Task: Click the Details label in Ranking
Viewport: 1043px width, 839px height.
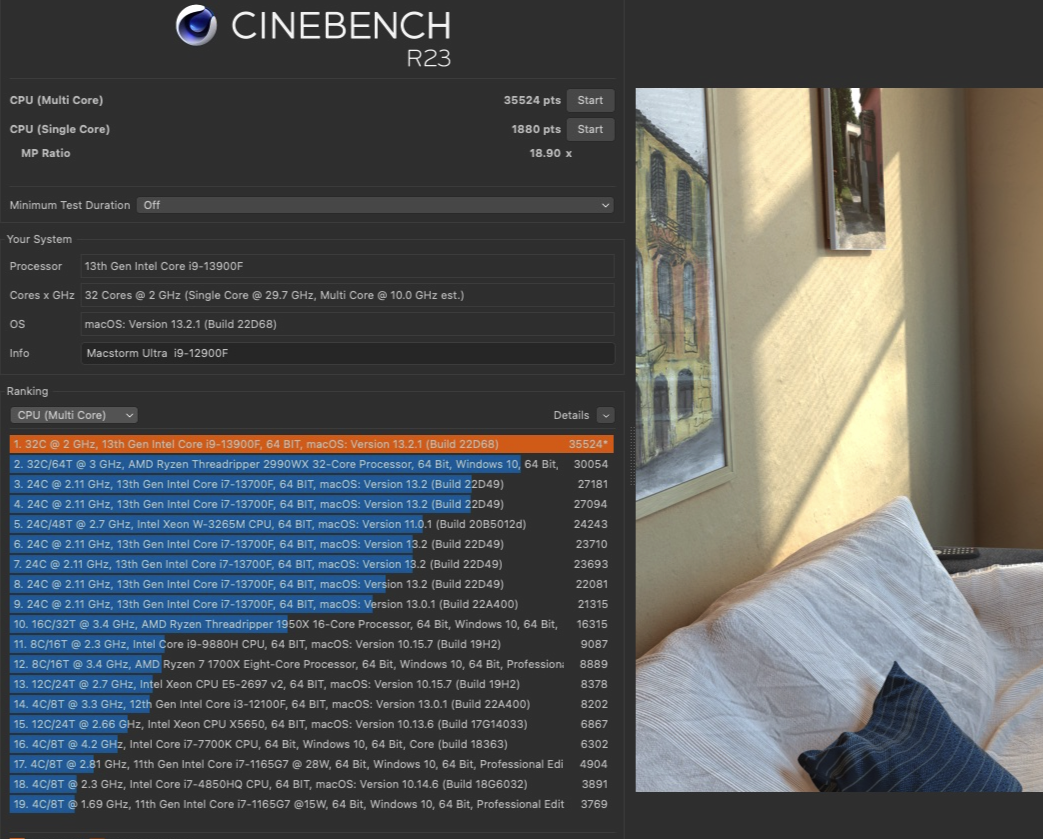Action: [x=571, y=415]
